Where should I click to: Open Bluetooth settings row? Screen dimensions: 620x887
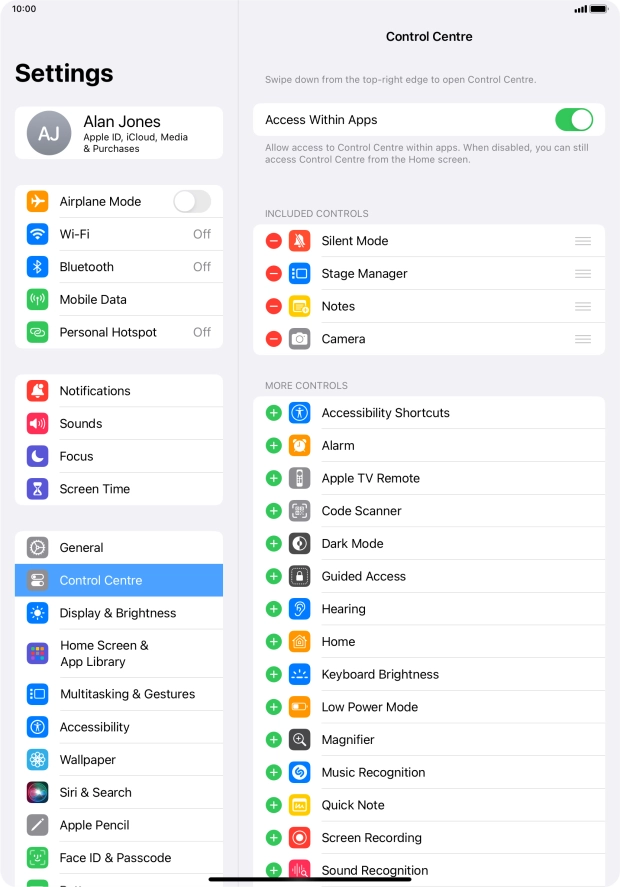tap(119, 267)
